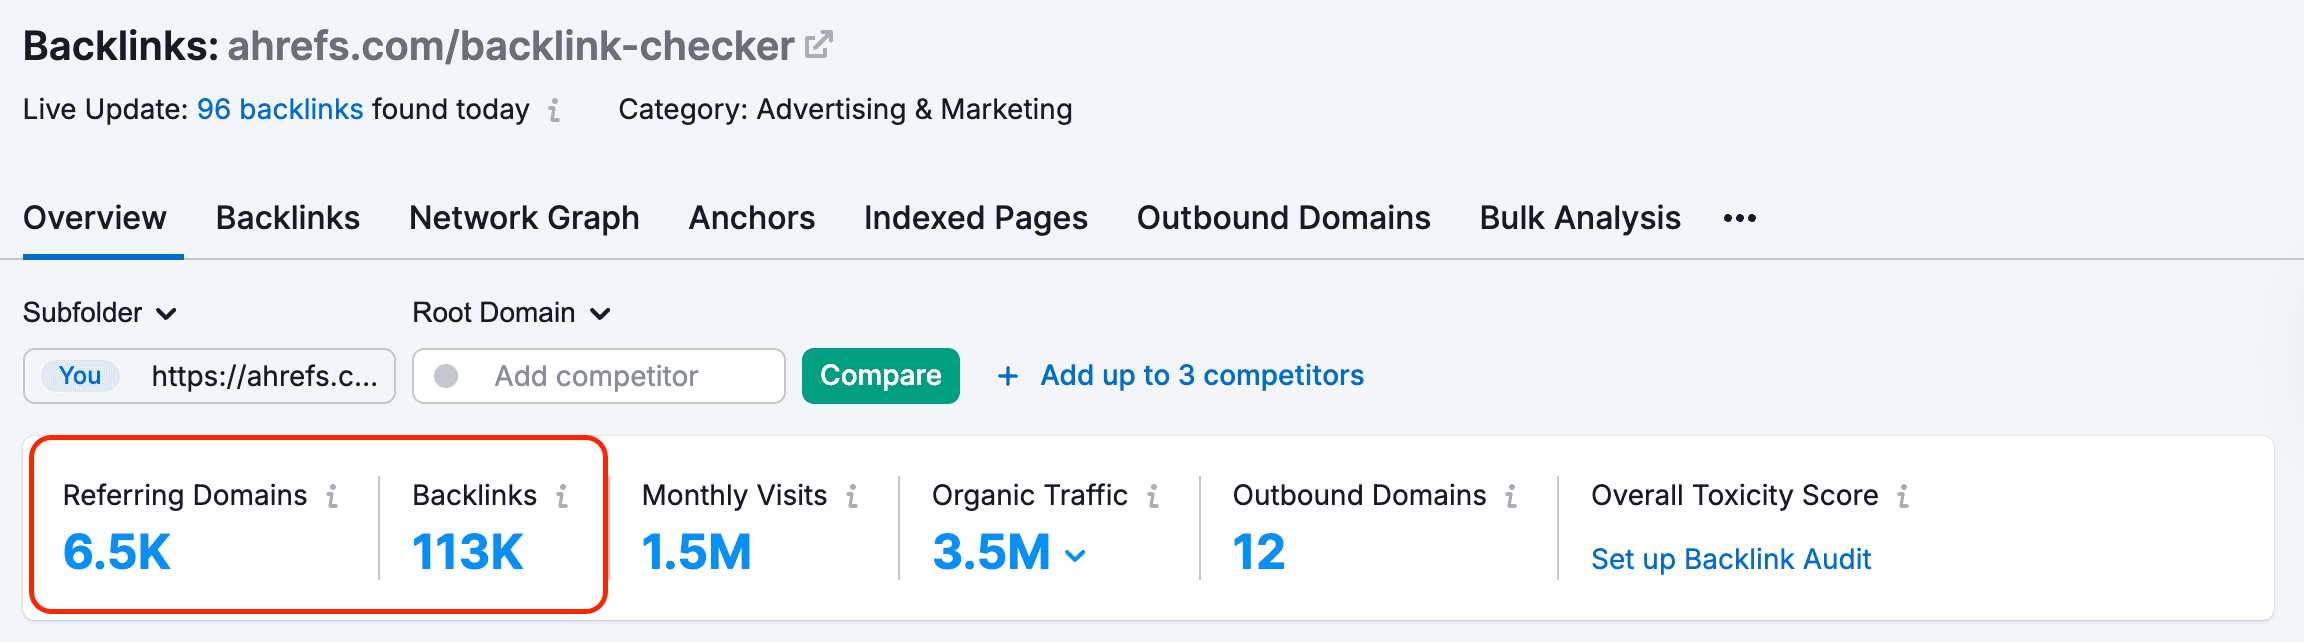The height and width of the screenshot is (642, 2304).
Task: Open the Anchors tab
Action: (x=752, y=218)
